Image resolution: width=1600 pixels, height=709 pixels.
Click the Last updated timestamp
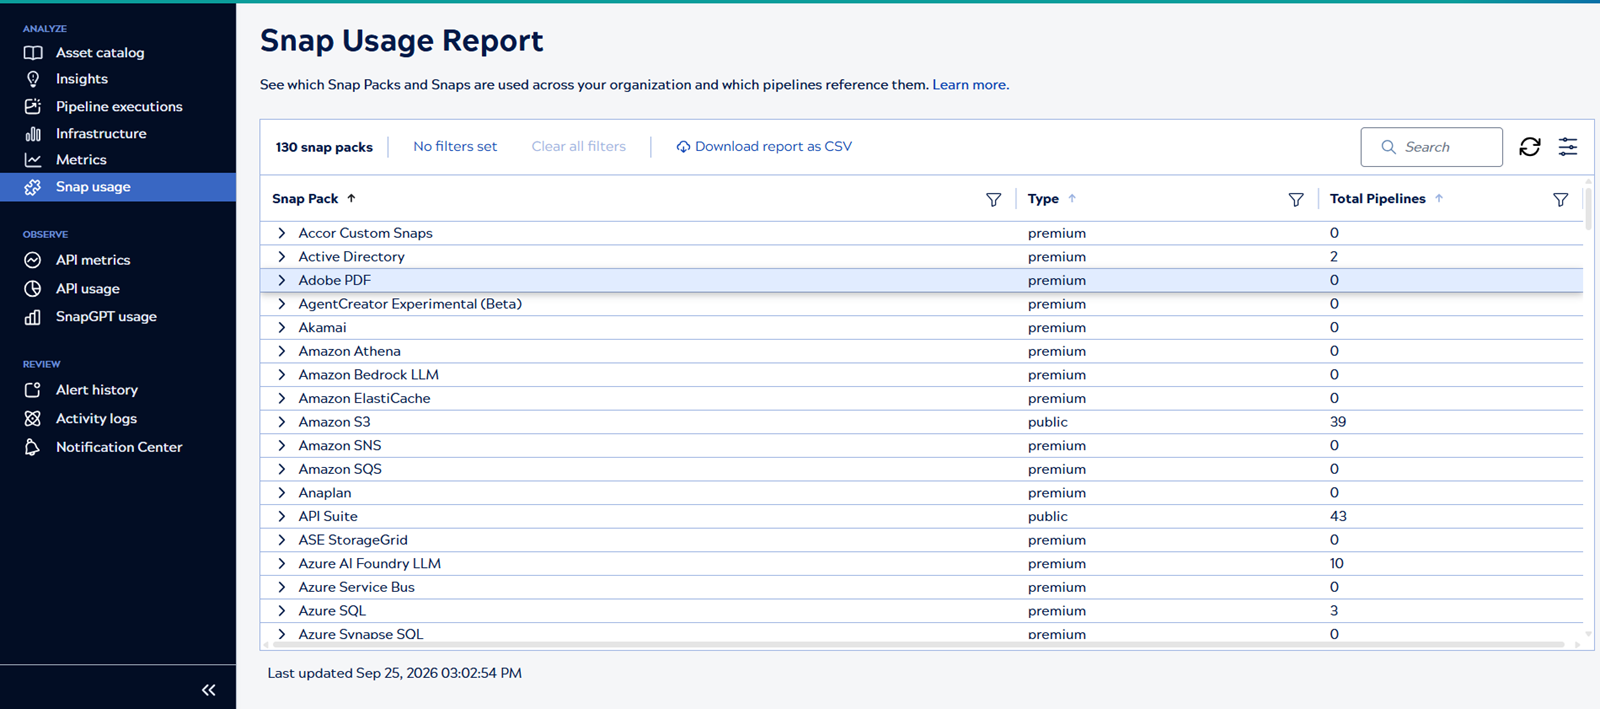click(x=394, y=673)
